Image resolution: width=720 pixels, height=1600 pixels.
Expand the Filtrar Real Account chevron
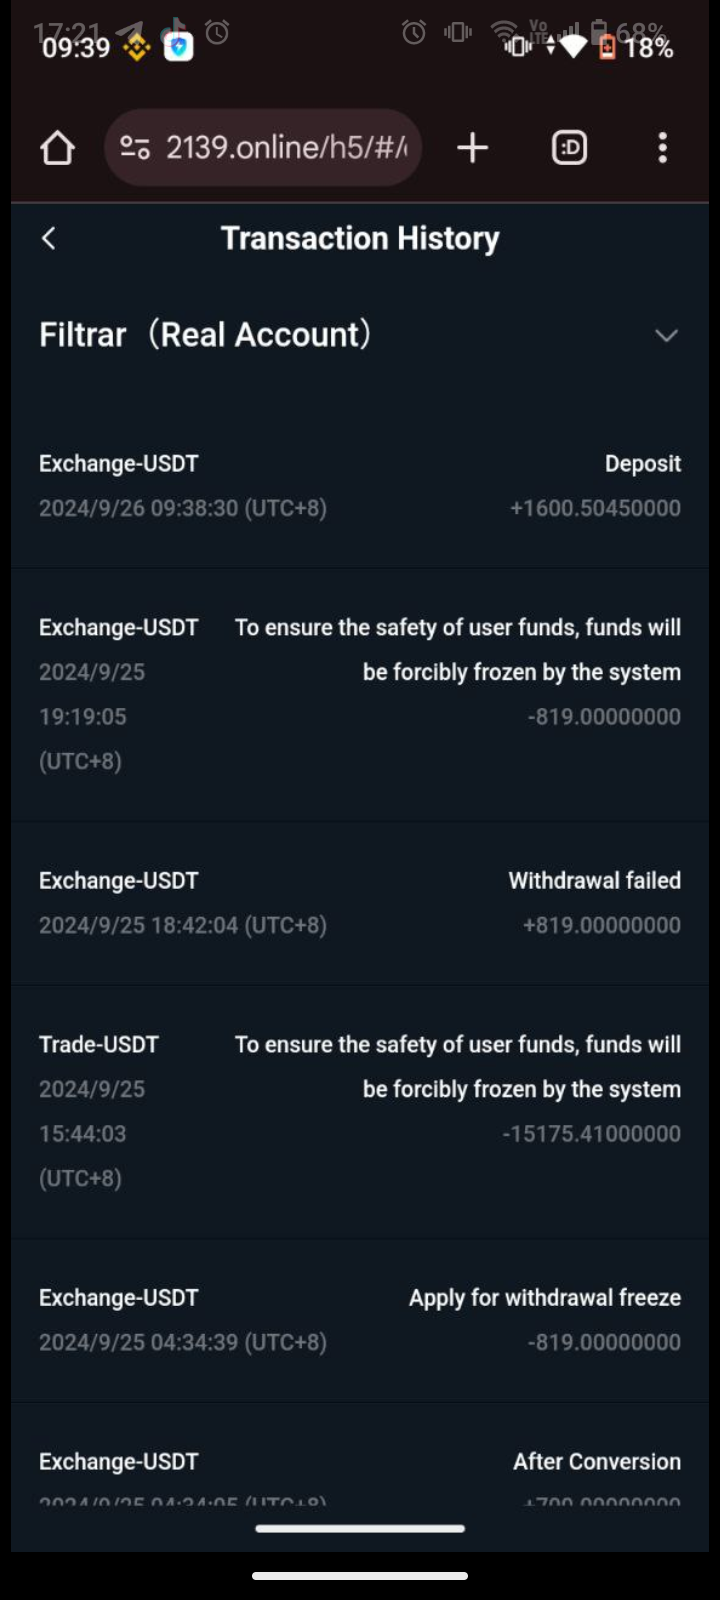pos(666,335)
